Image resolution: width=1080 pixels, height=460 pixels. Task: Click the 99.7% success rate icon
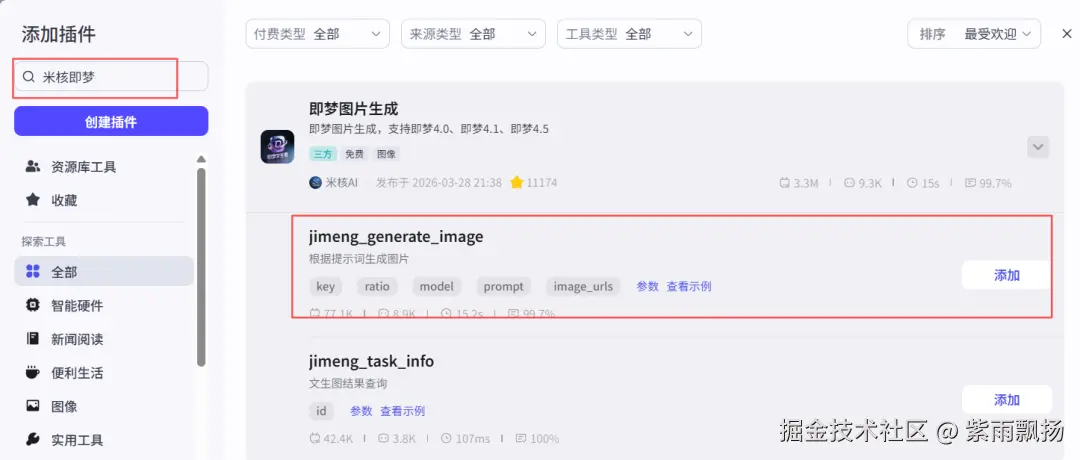970,183
